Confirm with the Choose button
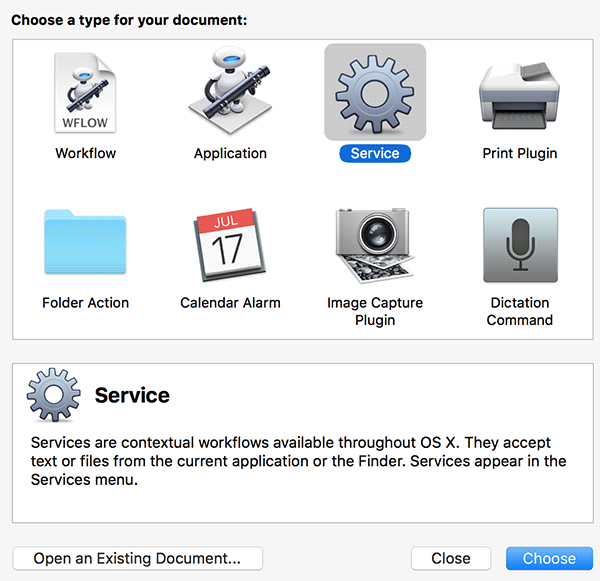This screenshot has height=581, width=600. click(x=549, y=558)
